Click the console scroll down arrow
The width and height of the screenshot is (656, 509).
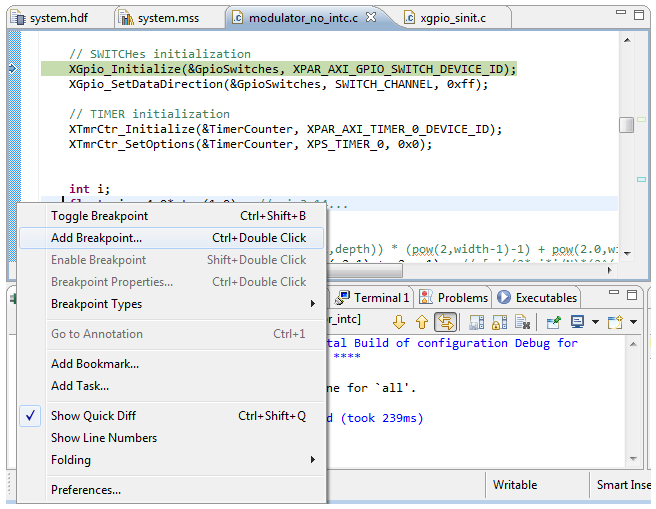pyautogui.click(x=633, y=458)
